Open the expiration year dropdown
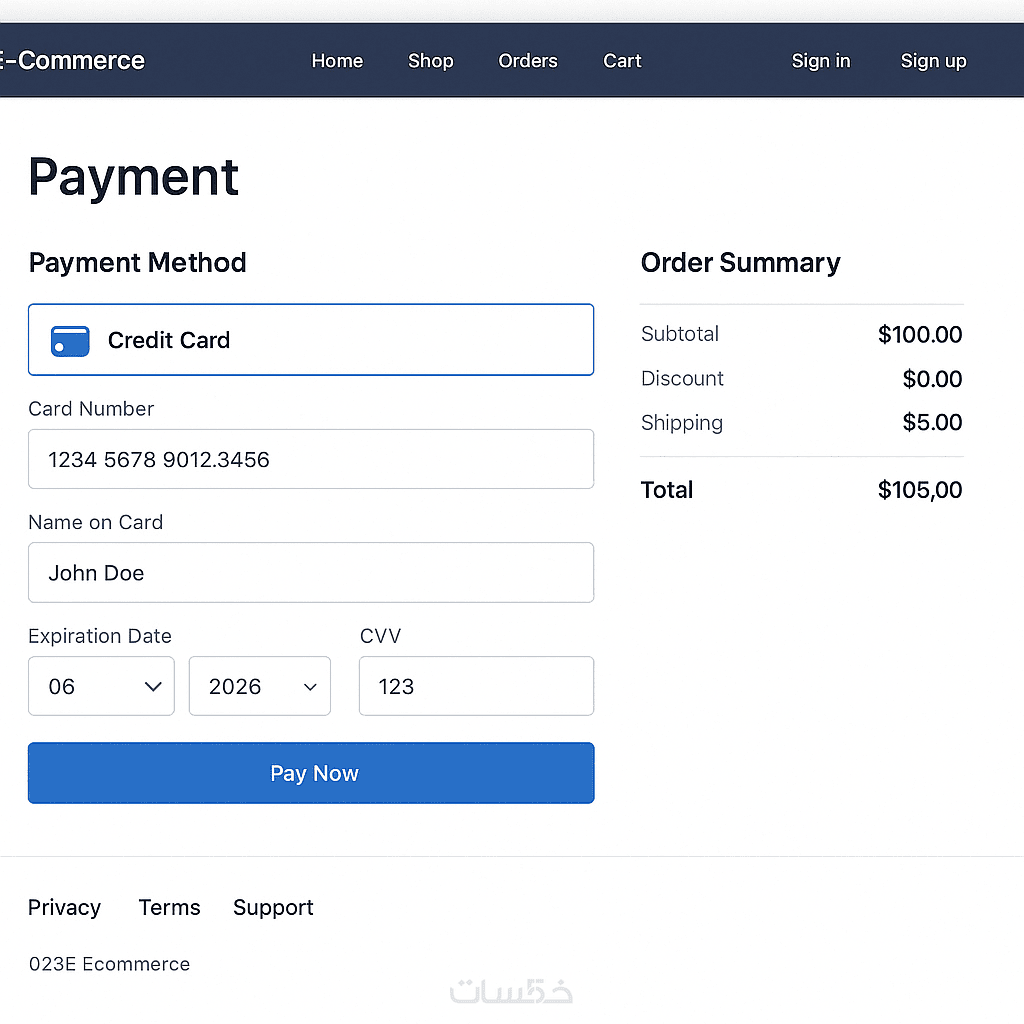The image size is (1024, 1024). tap(259, 686)
